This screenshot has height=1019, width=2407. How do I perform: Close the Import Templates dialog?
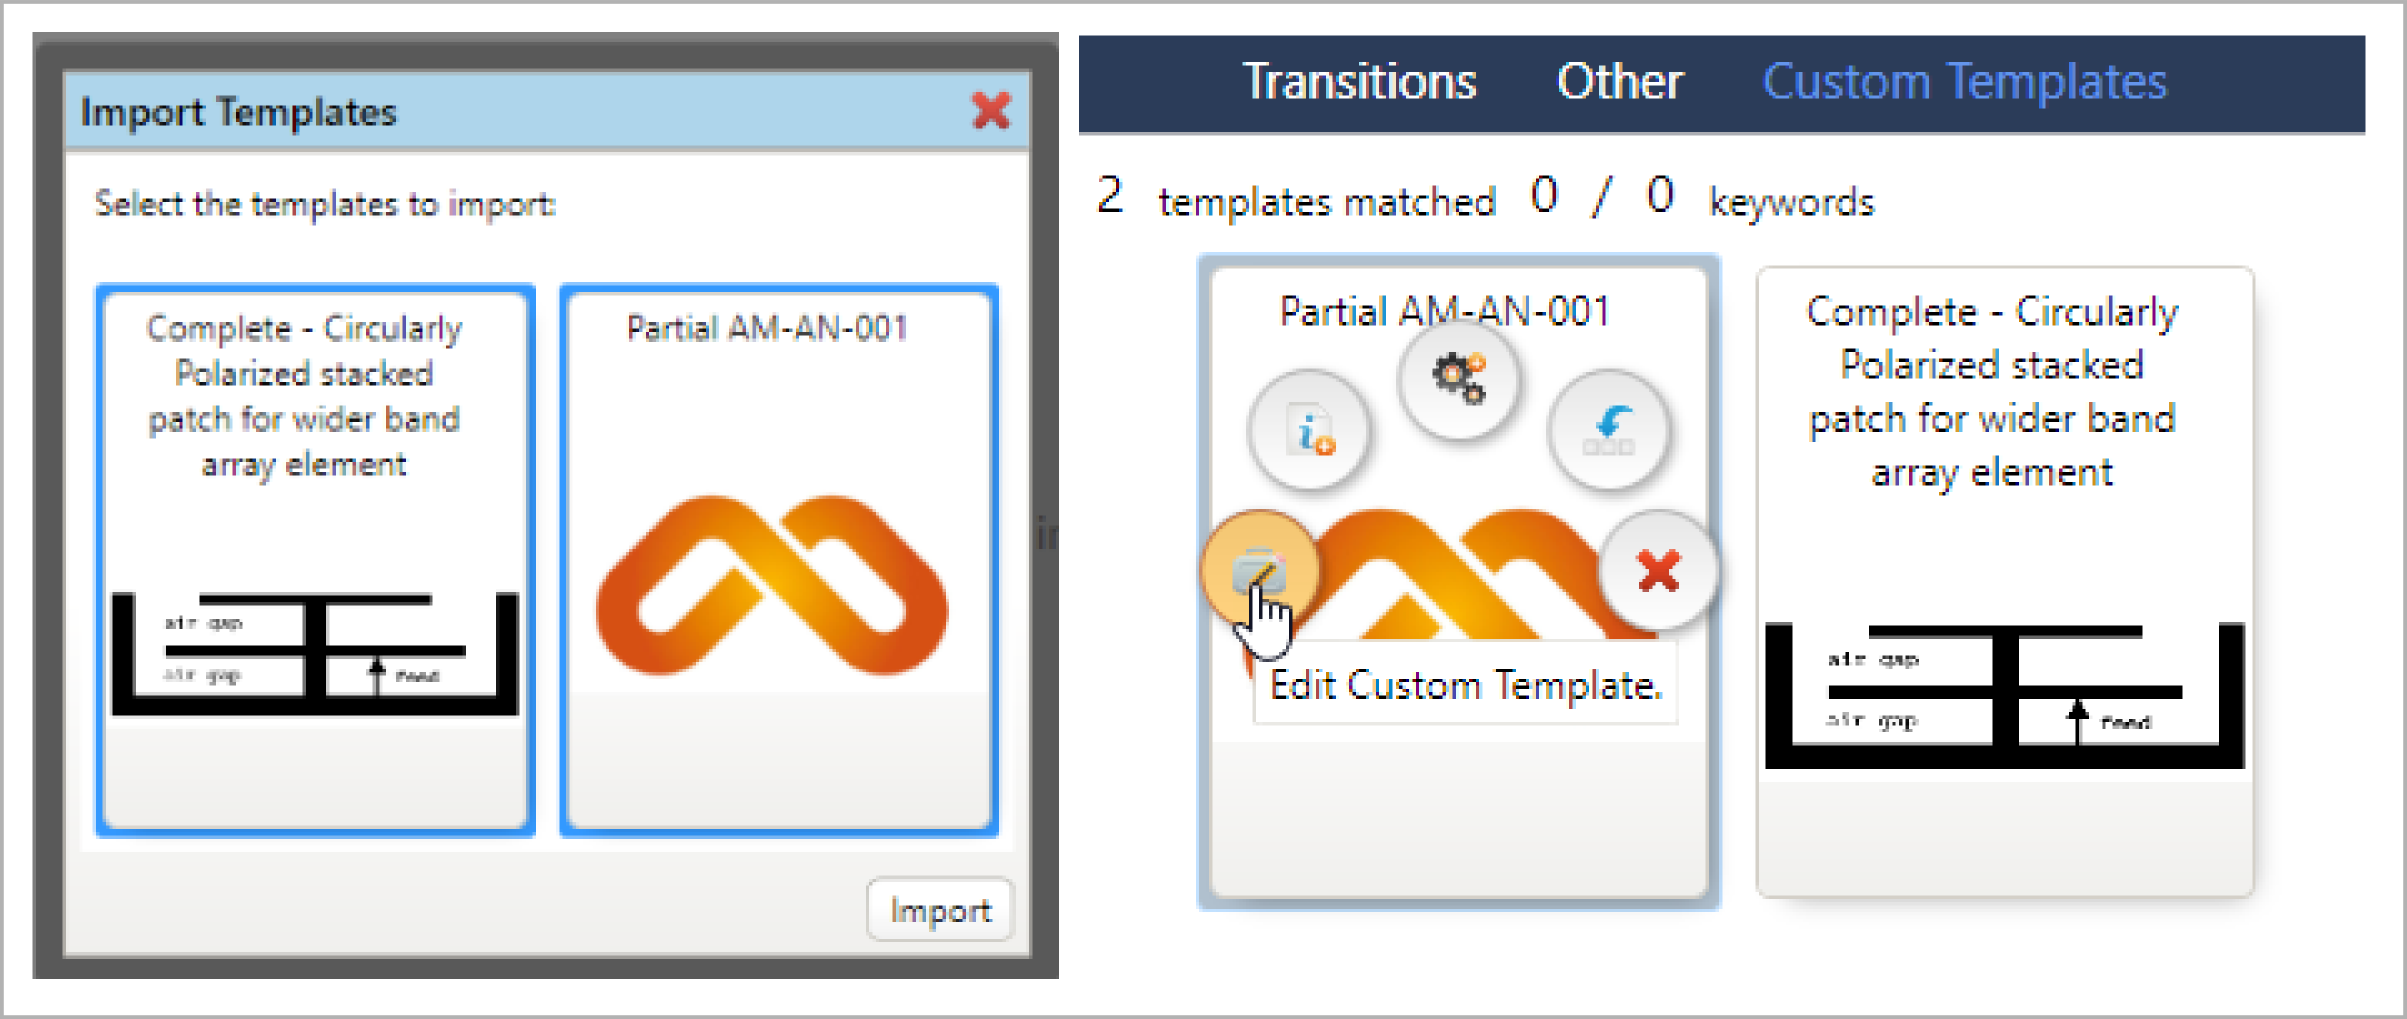coord(991,110)
